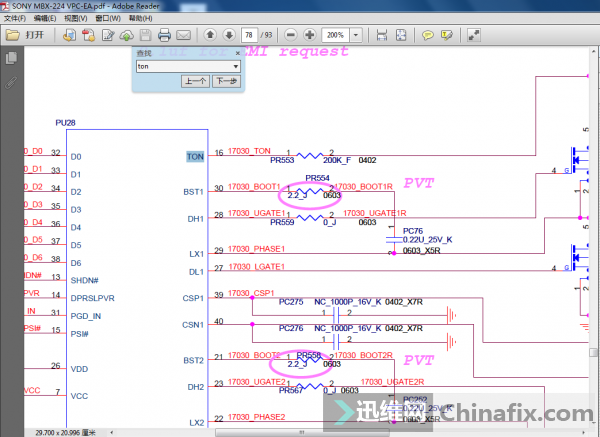The image size is (600, 437).
Task: Click the 17030_TON net label
Action: [249, 151]
